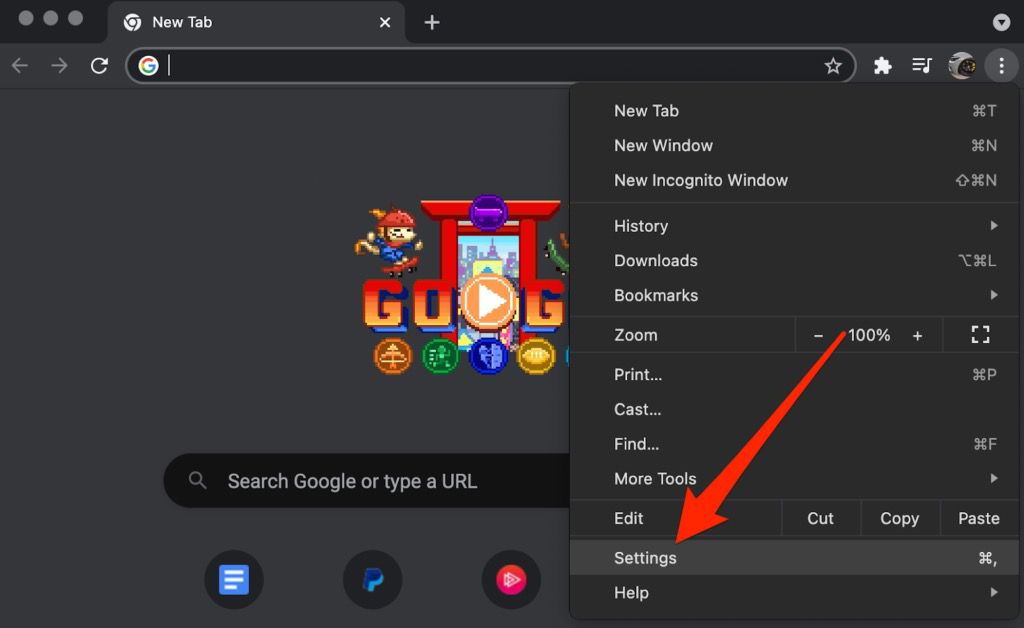Click the tab search dropdown arrow at top right

click(1001, 22)
